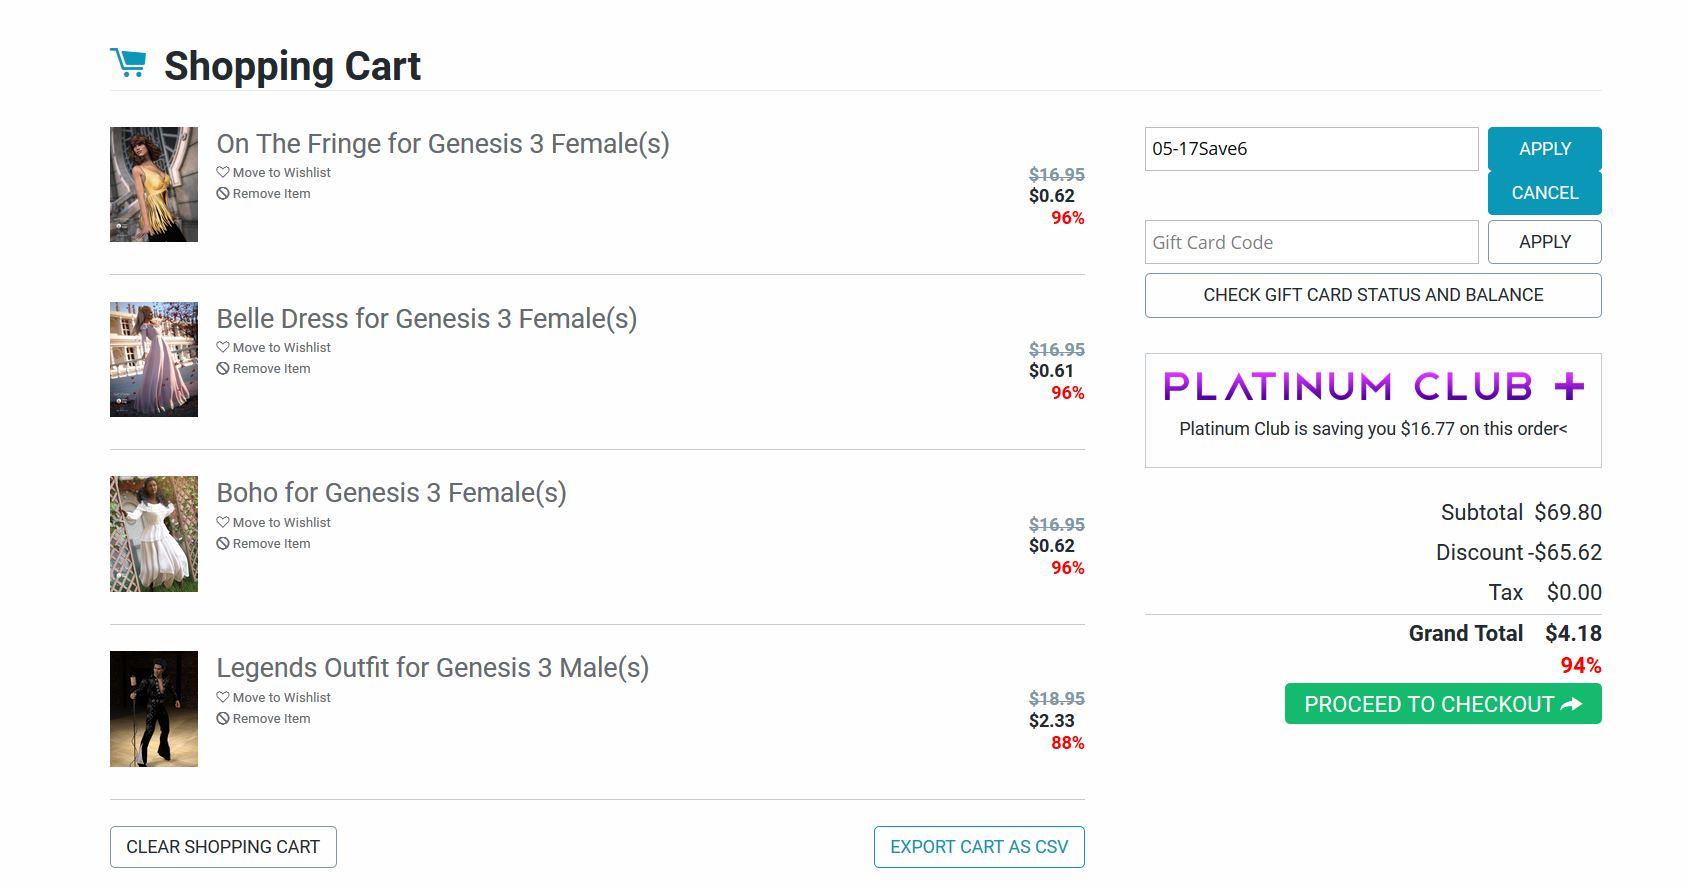1688x888 pixels.
Task: Click heart icon for Boho item
Action: point(223,522)
